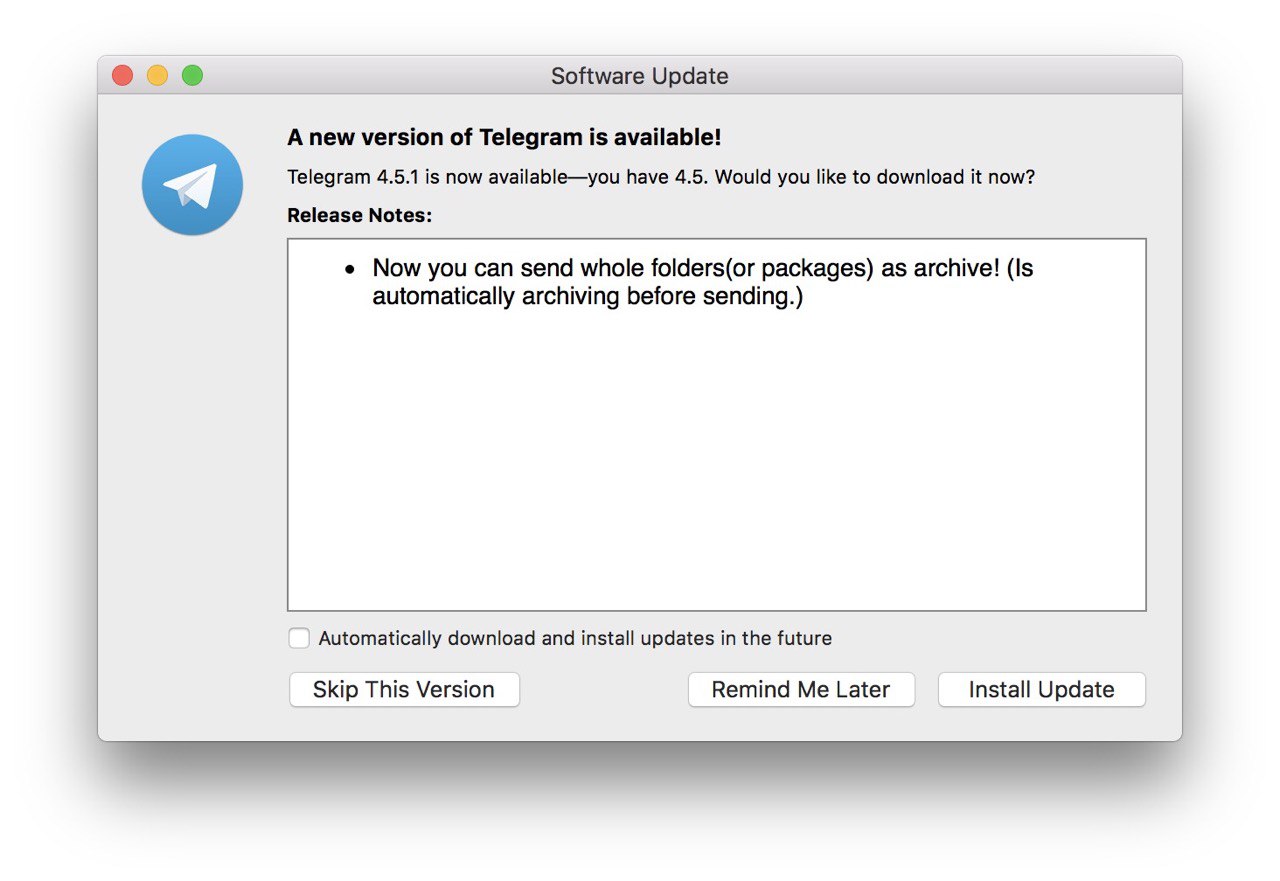1280x881 pixels.
Task: Click Install Update button
Action: coord(1041,690)
